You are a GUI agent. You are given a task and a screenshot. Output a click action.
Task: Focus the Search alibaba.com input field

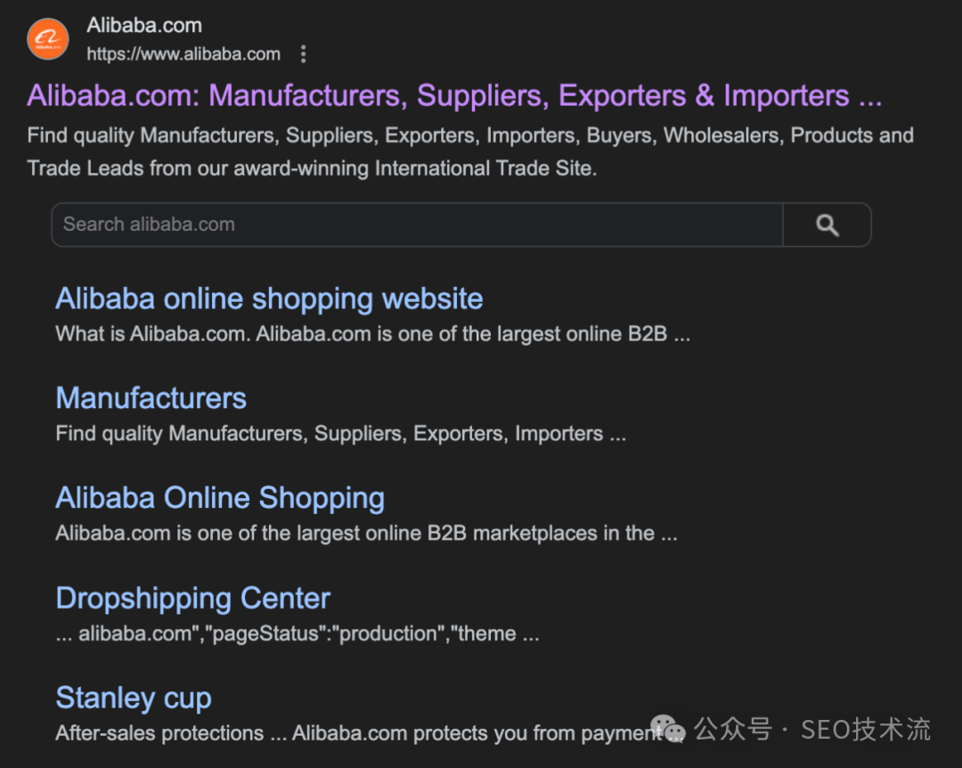click(416, 225)
